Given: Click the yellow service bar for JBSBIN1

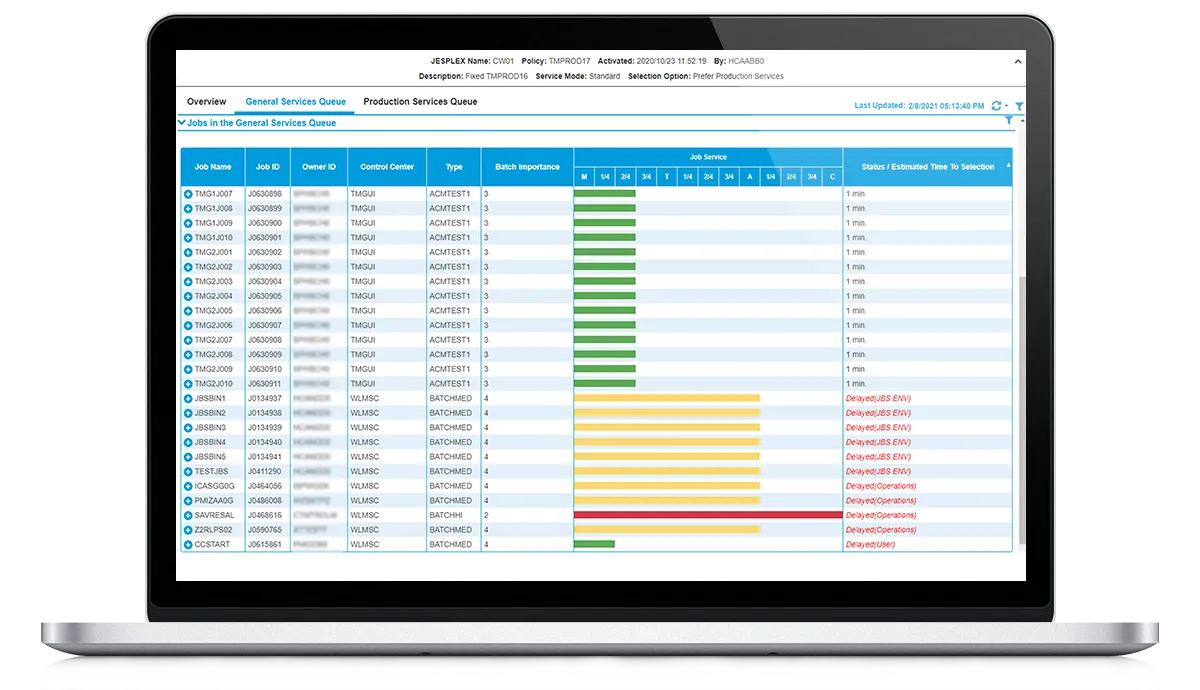Looking at the screenshot, I should [x=667, y=398].
